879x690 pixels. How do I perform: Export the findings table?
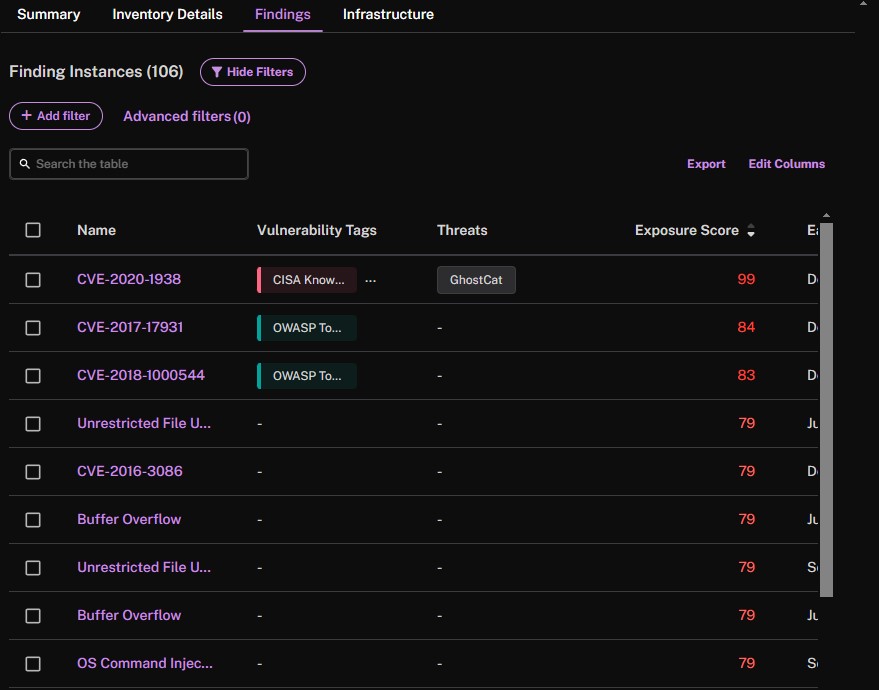(x=706, y=164)
